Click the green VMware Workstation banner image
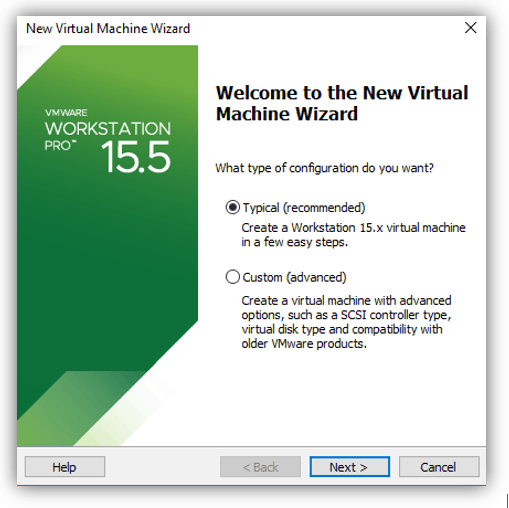 click(x=107, y=246)
